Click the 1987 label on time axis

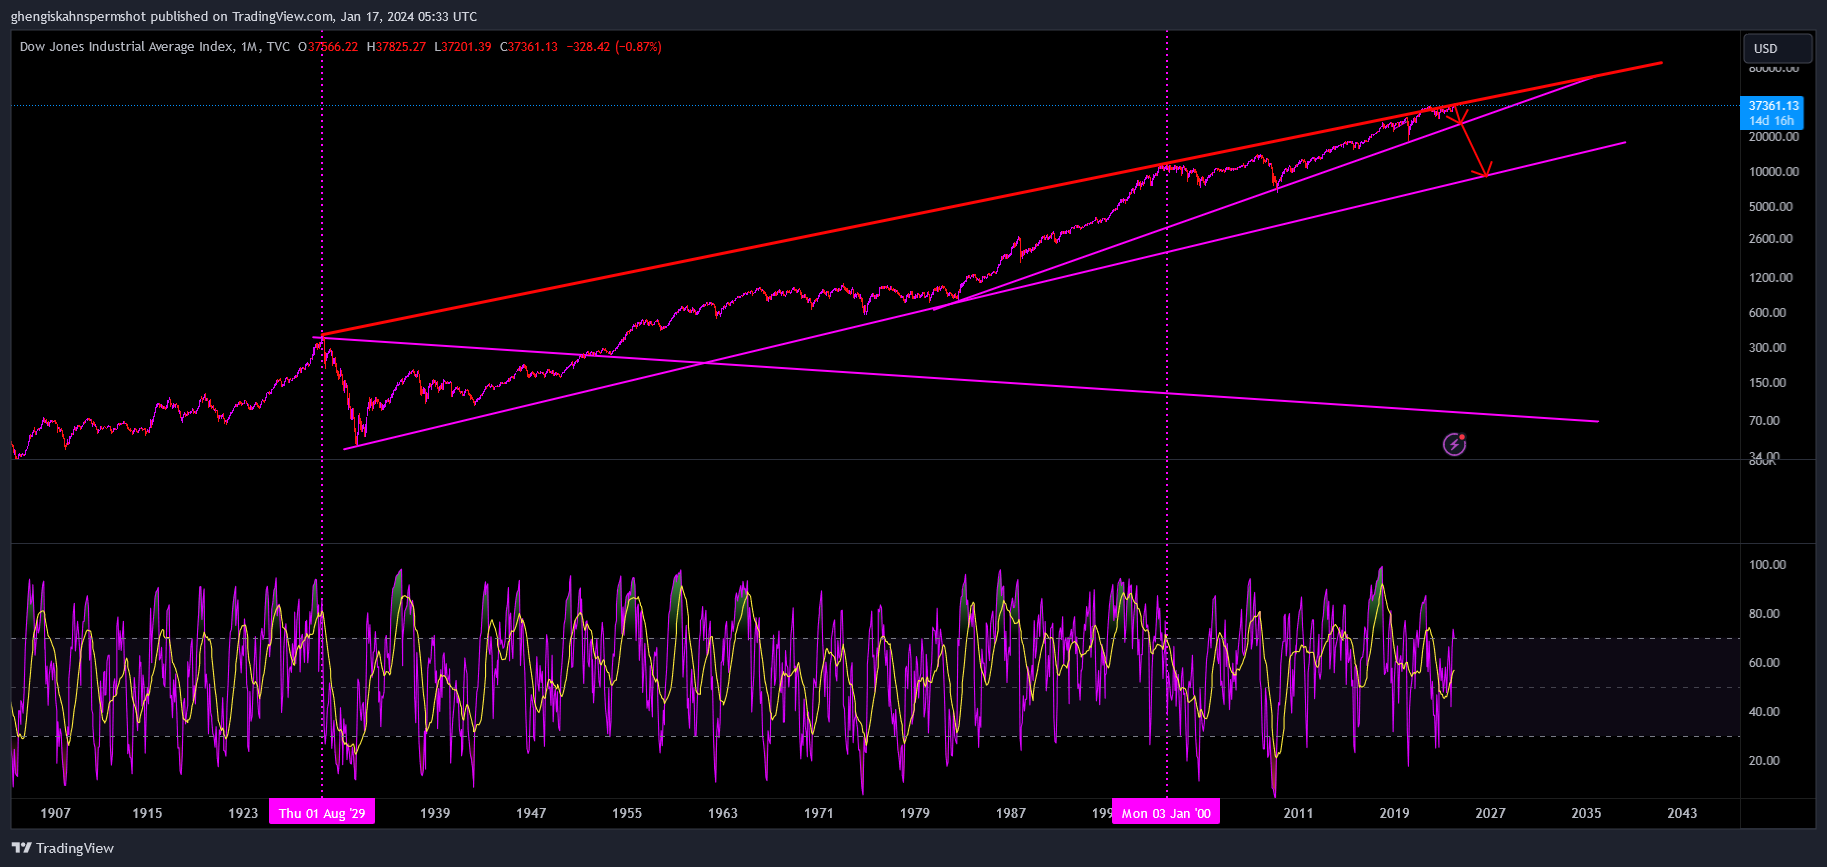[1011, 813]
